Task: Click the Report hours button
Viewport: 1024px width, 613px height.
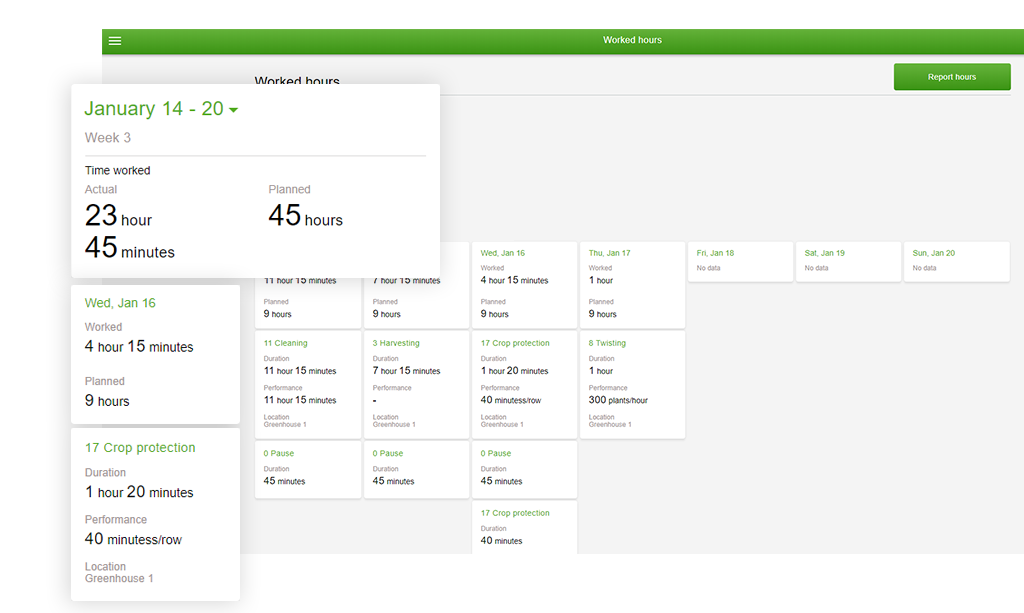Action: tap(951, 77)
